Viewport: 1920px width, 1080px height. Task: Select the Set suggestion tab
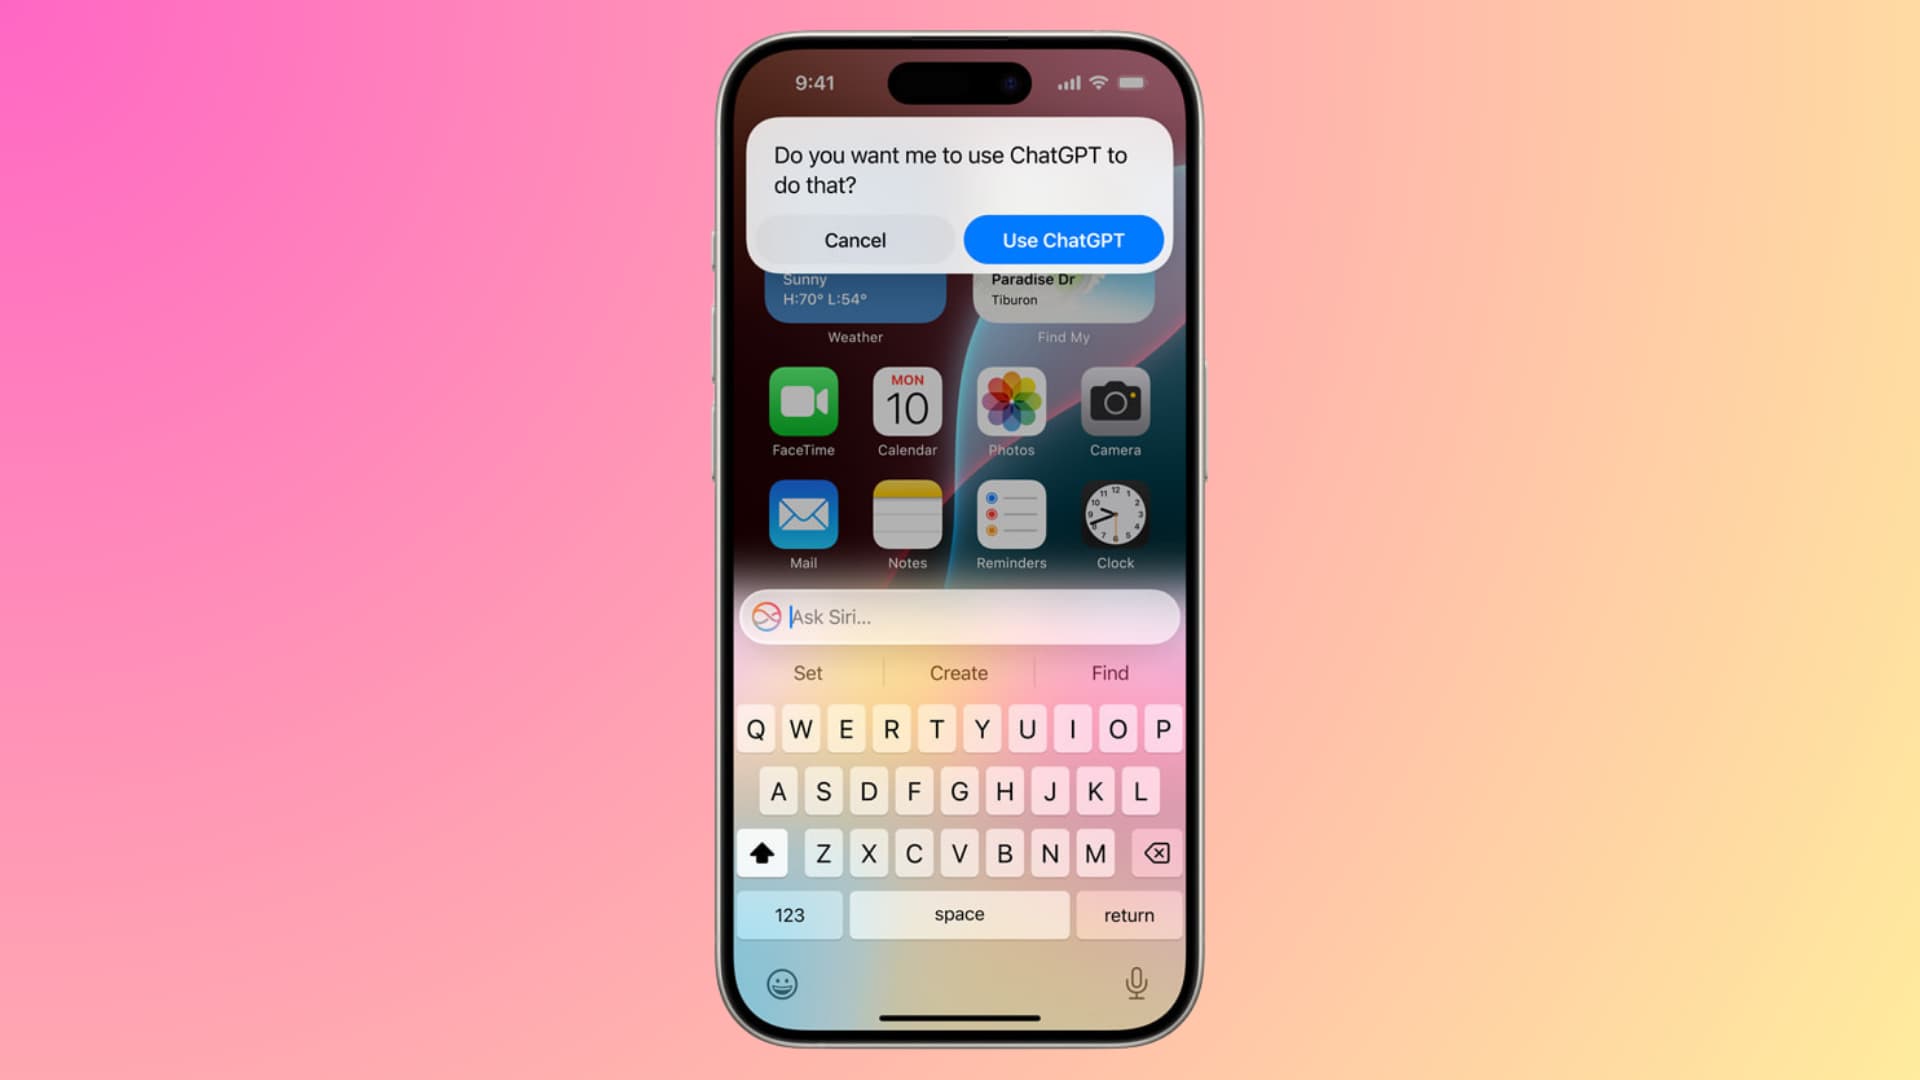806,673
